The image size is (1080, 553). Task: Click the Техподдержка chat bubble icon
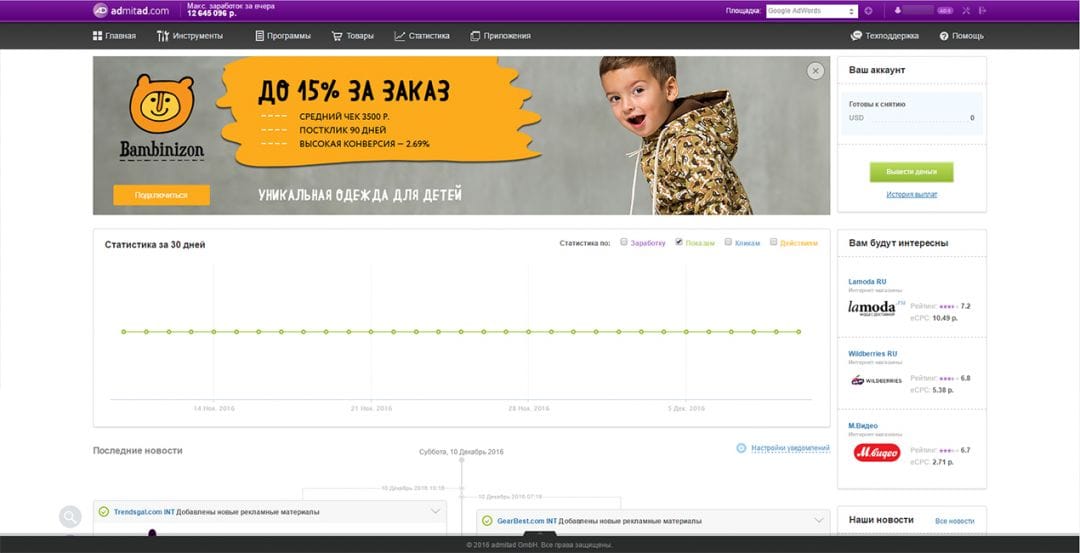pyautogui.click(x=856, y=36)
